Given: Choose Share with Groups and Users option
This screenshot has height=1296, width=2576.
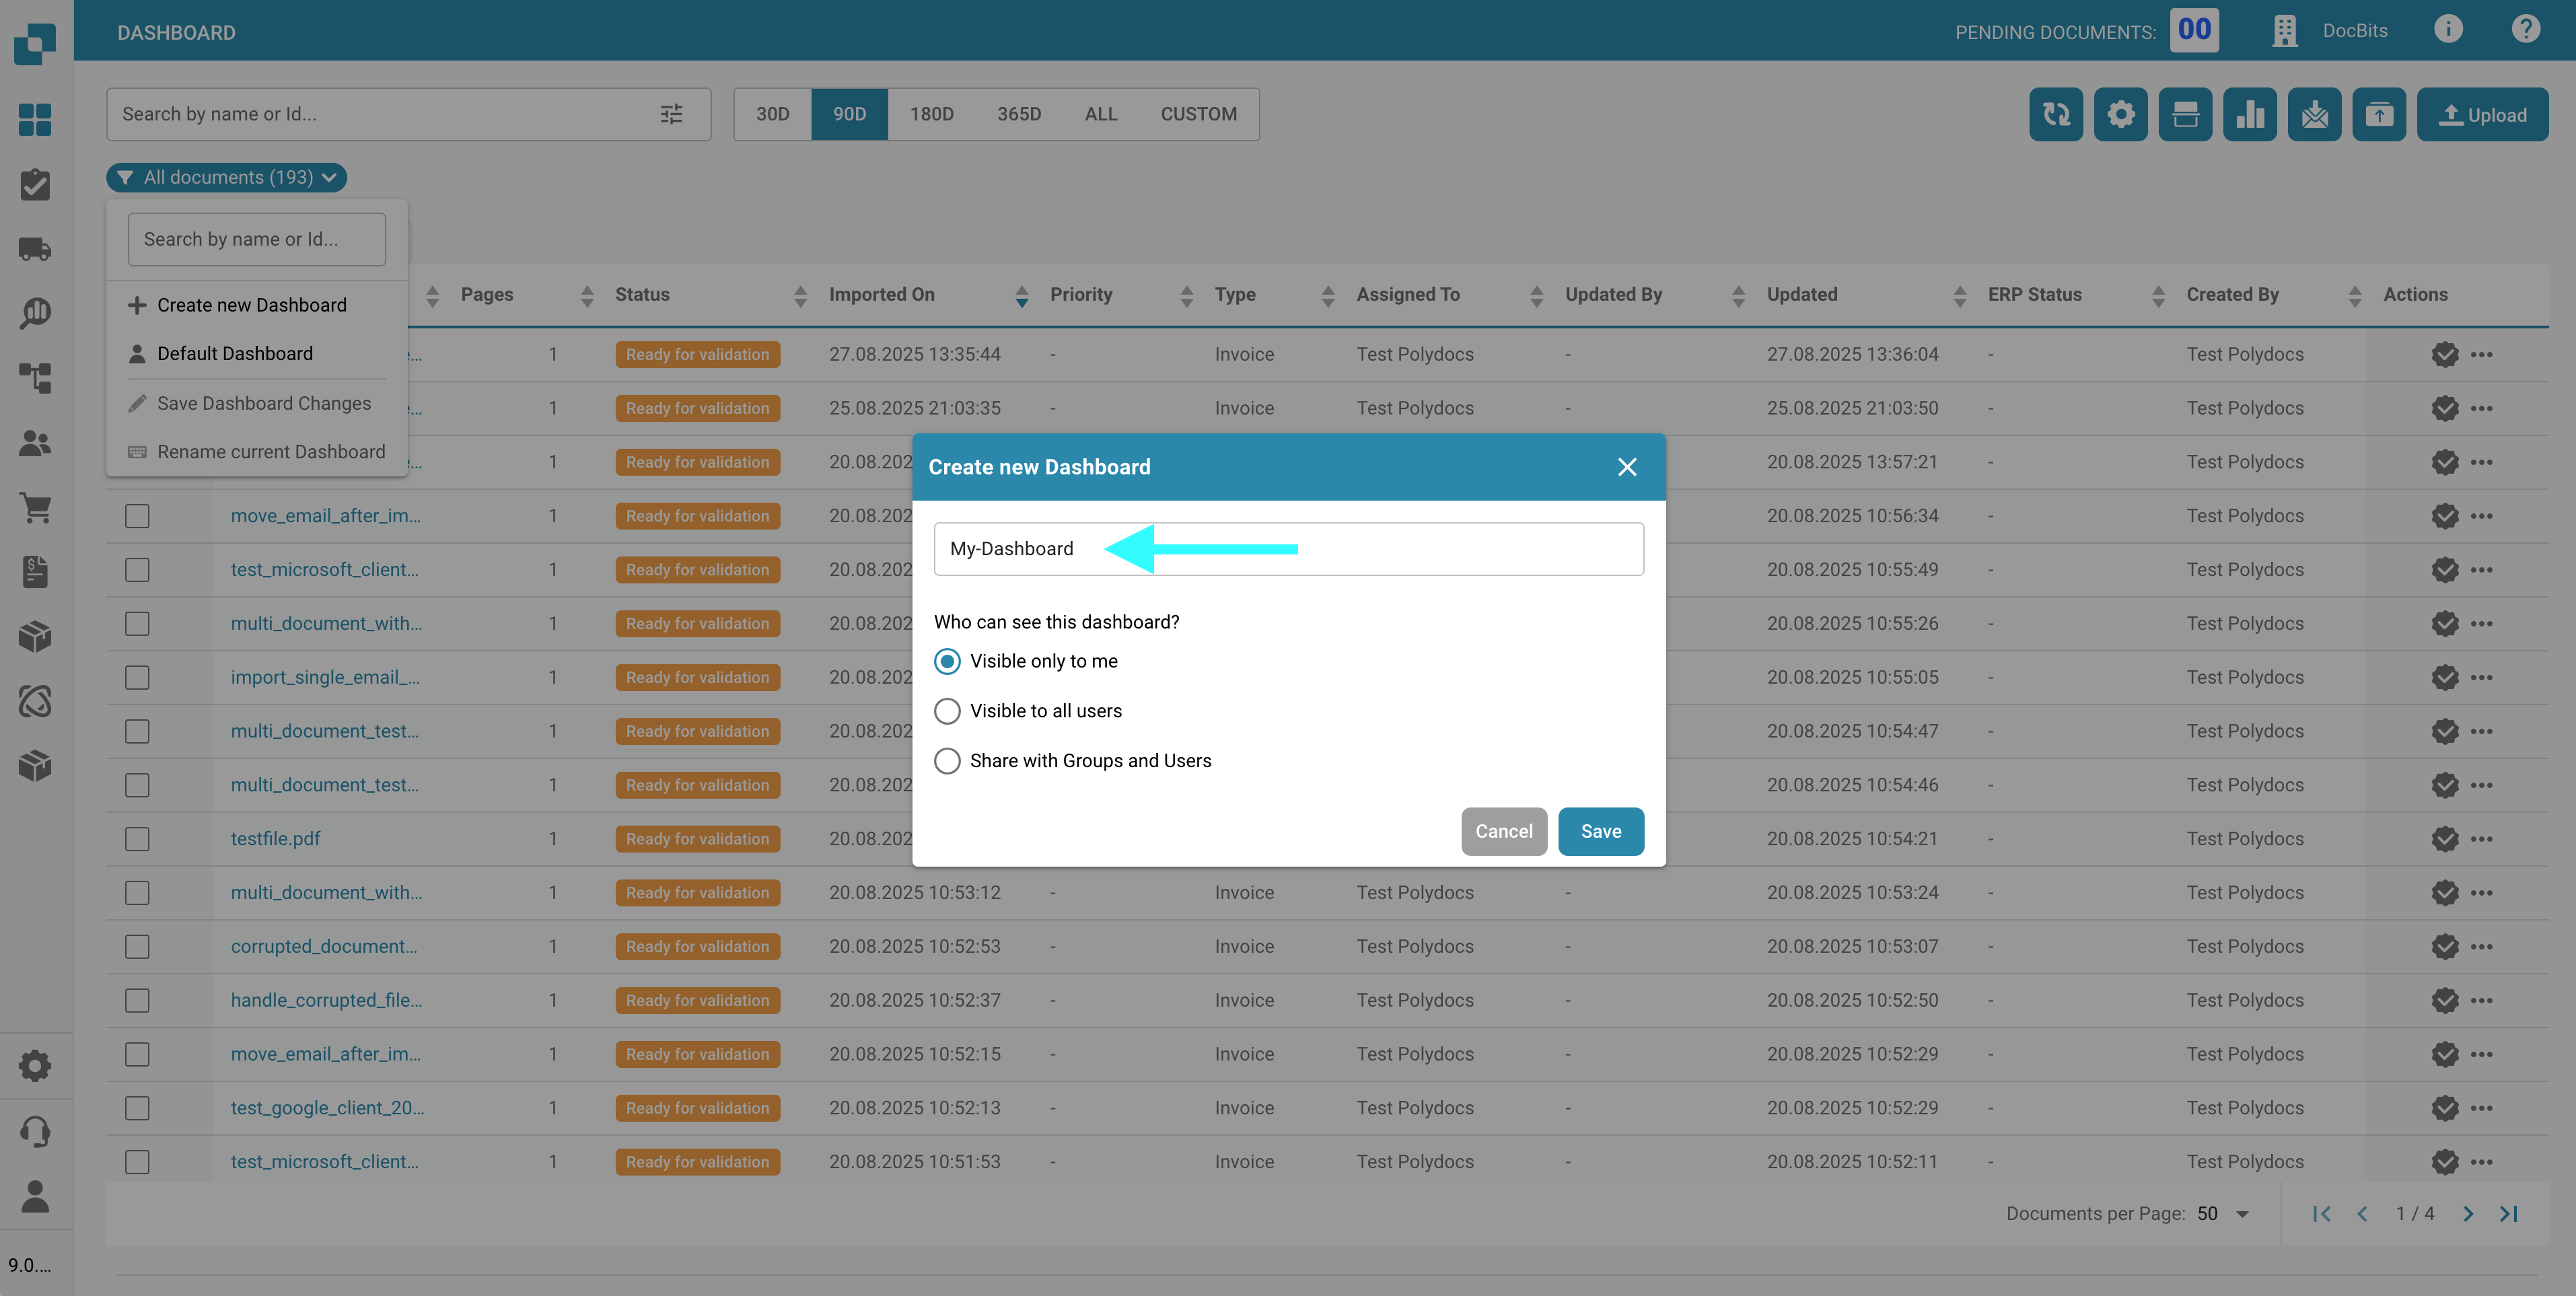Looking at the screenshot, I should tap(947, 761).
